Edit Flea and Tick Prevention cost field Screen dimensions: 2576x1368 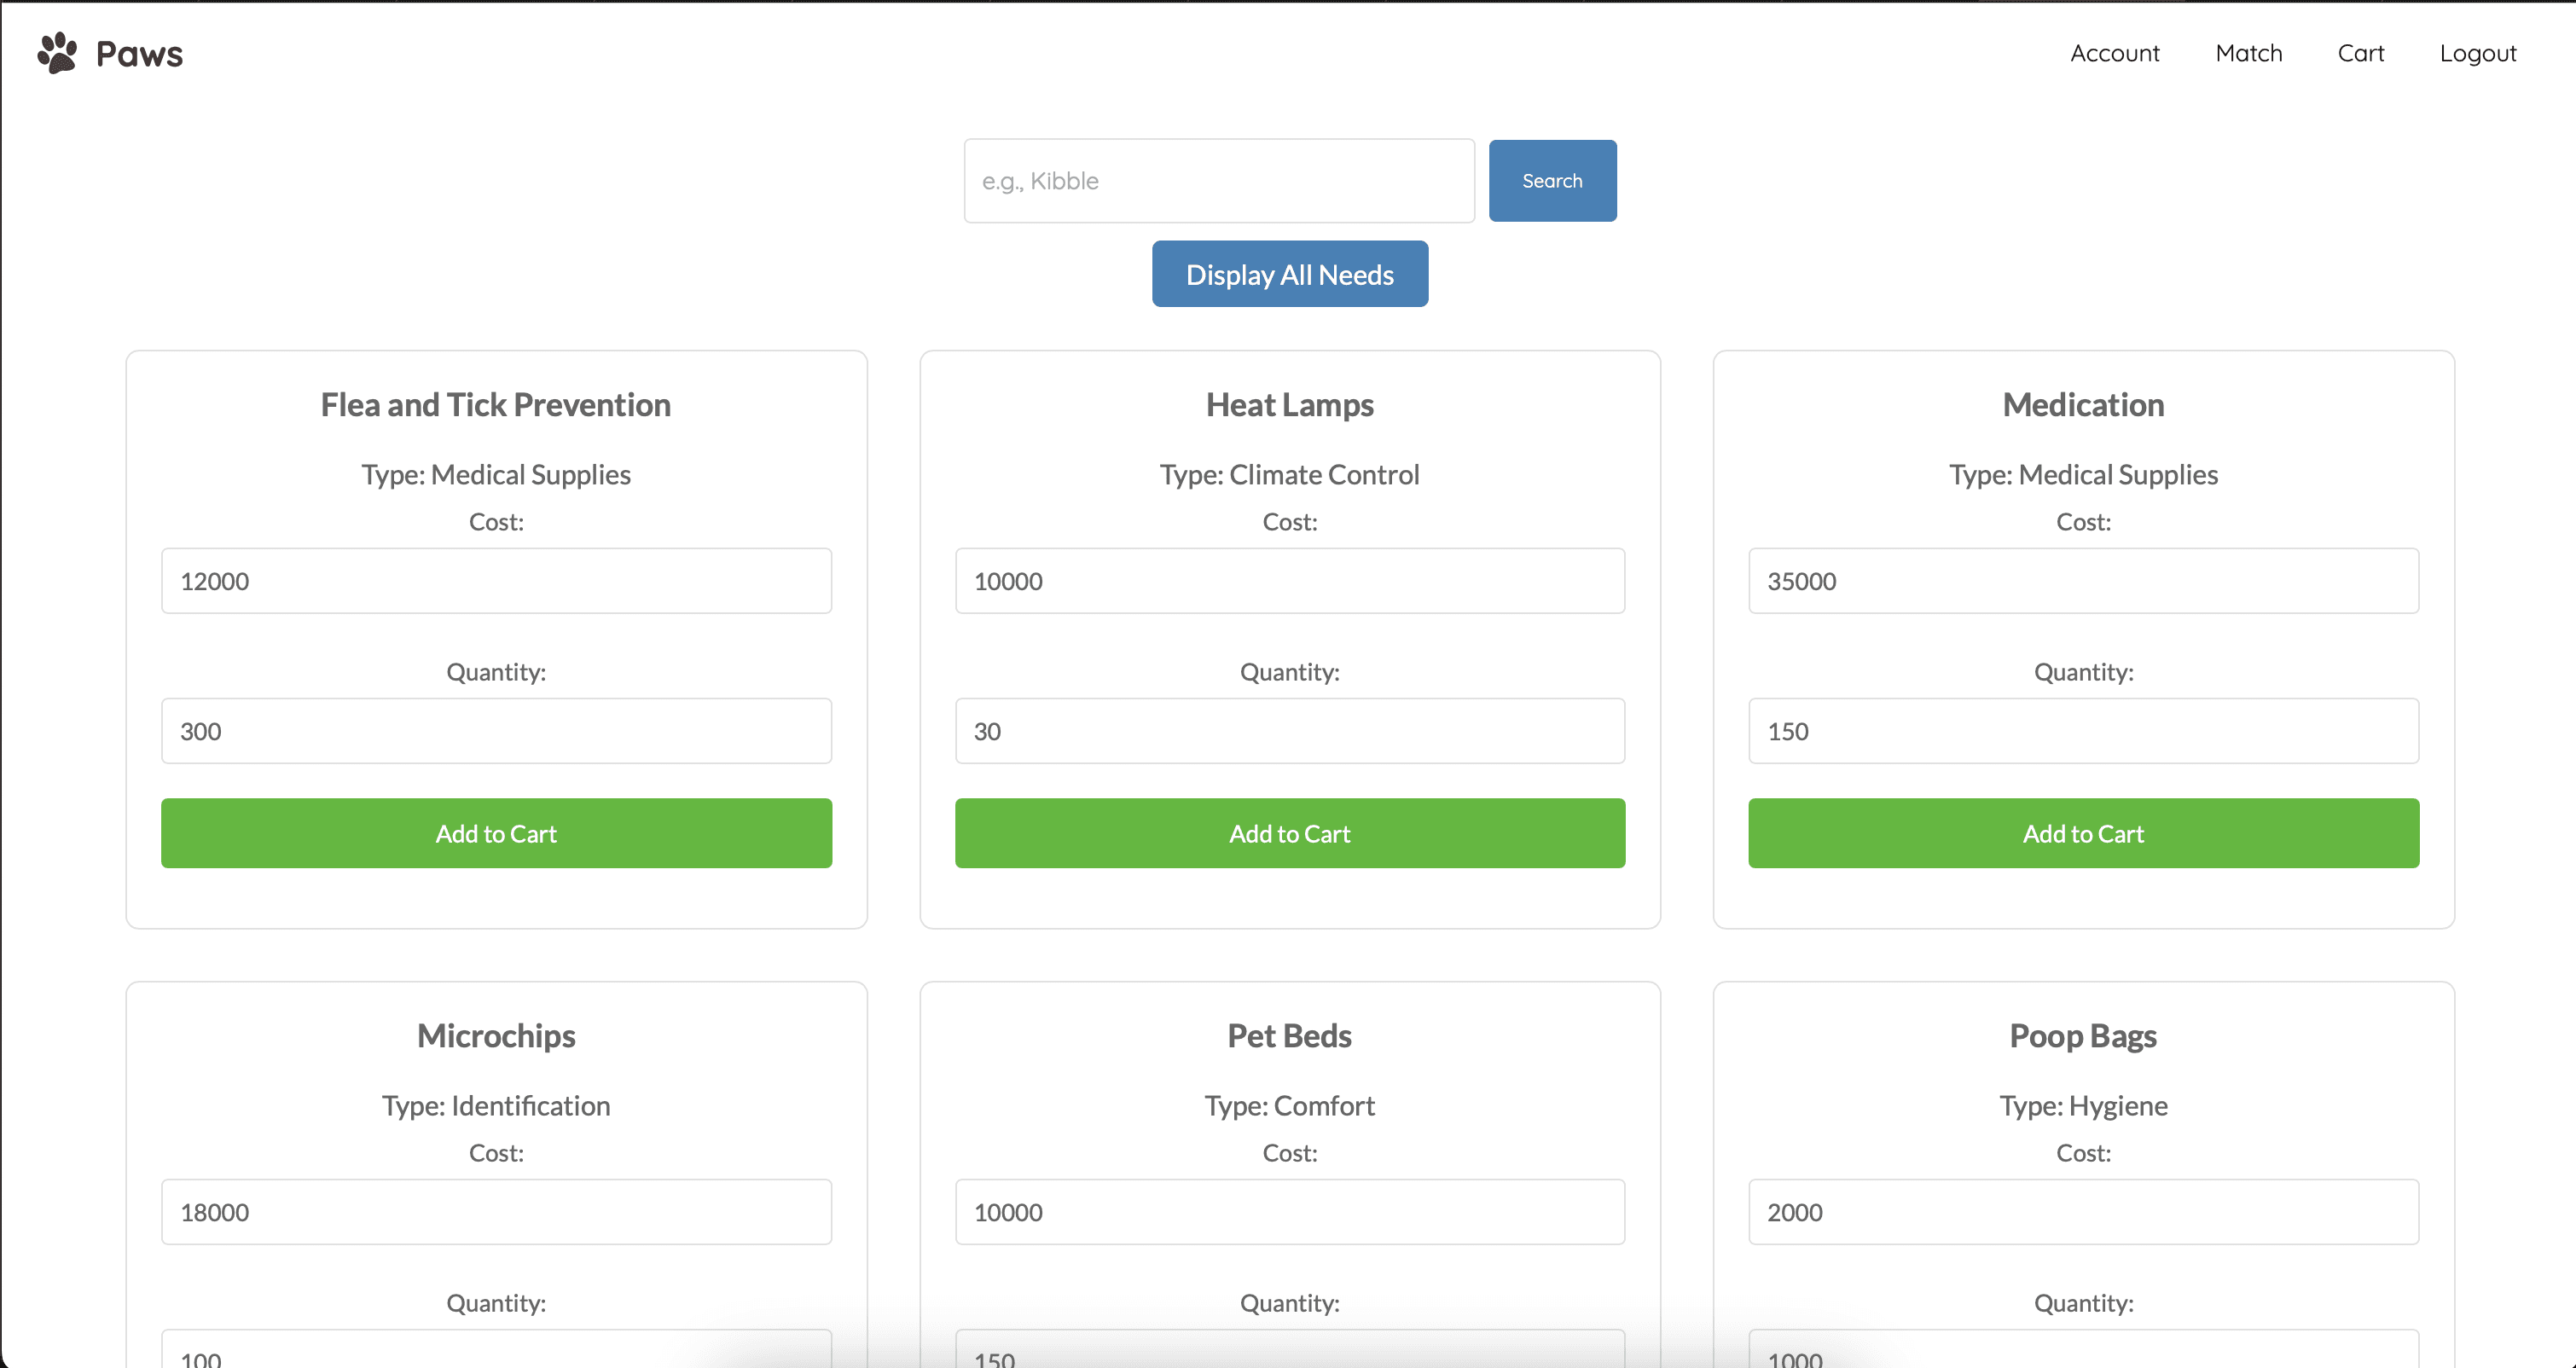pyautogui.click(x=496, y=581)
